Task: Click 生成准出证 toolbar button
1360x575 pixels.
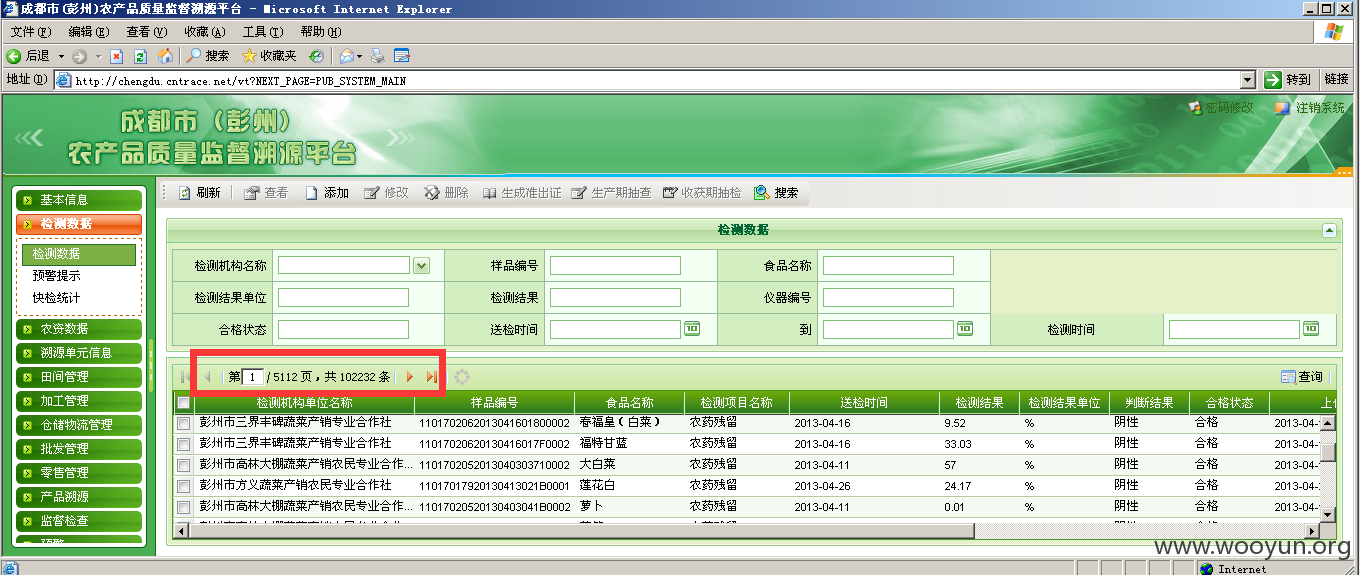Action: coord(522,193)
